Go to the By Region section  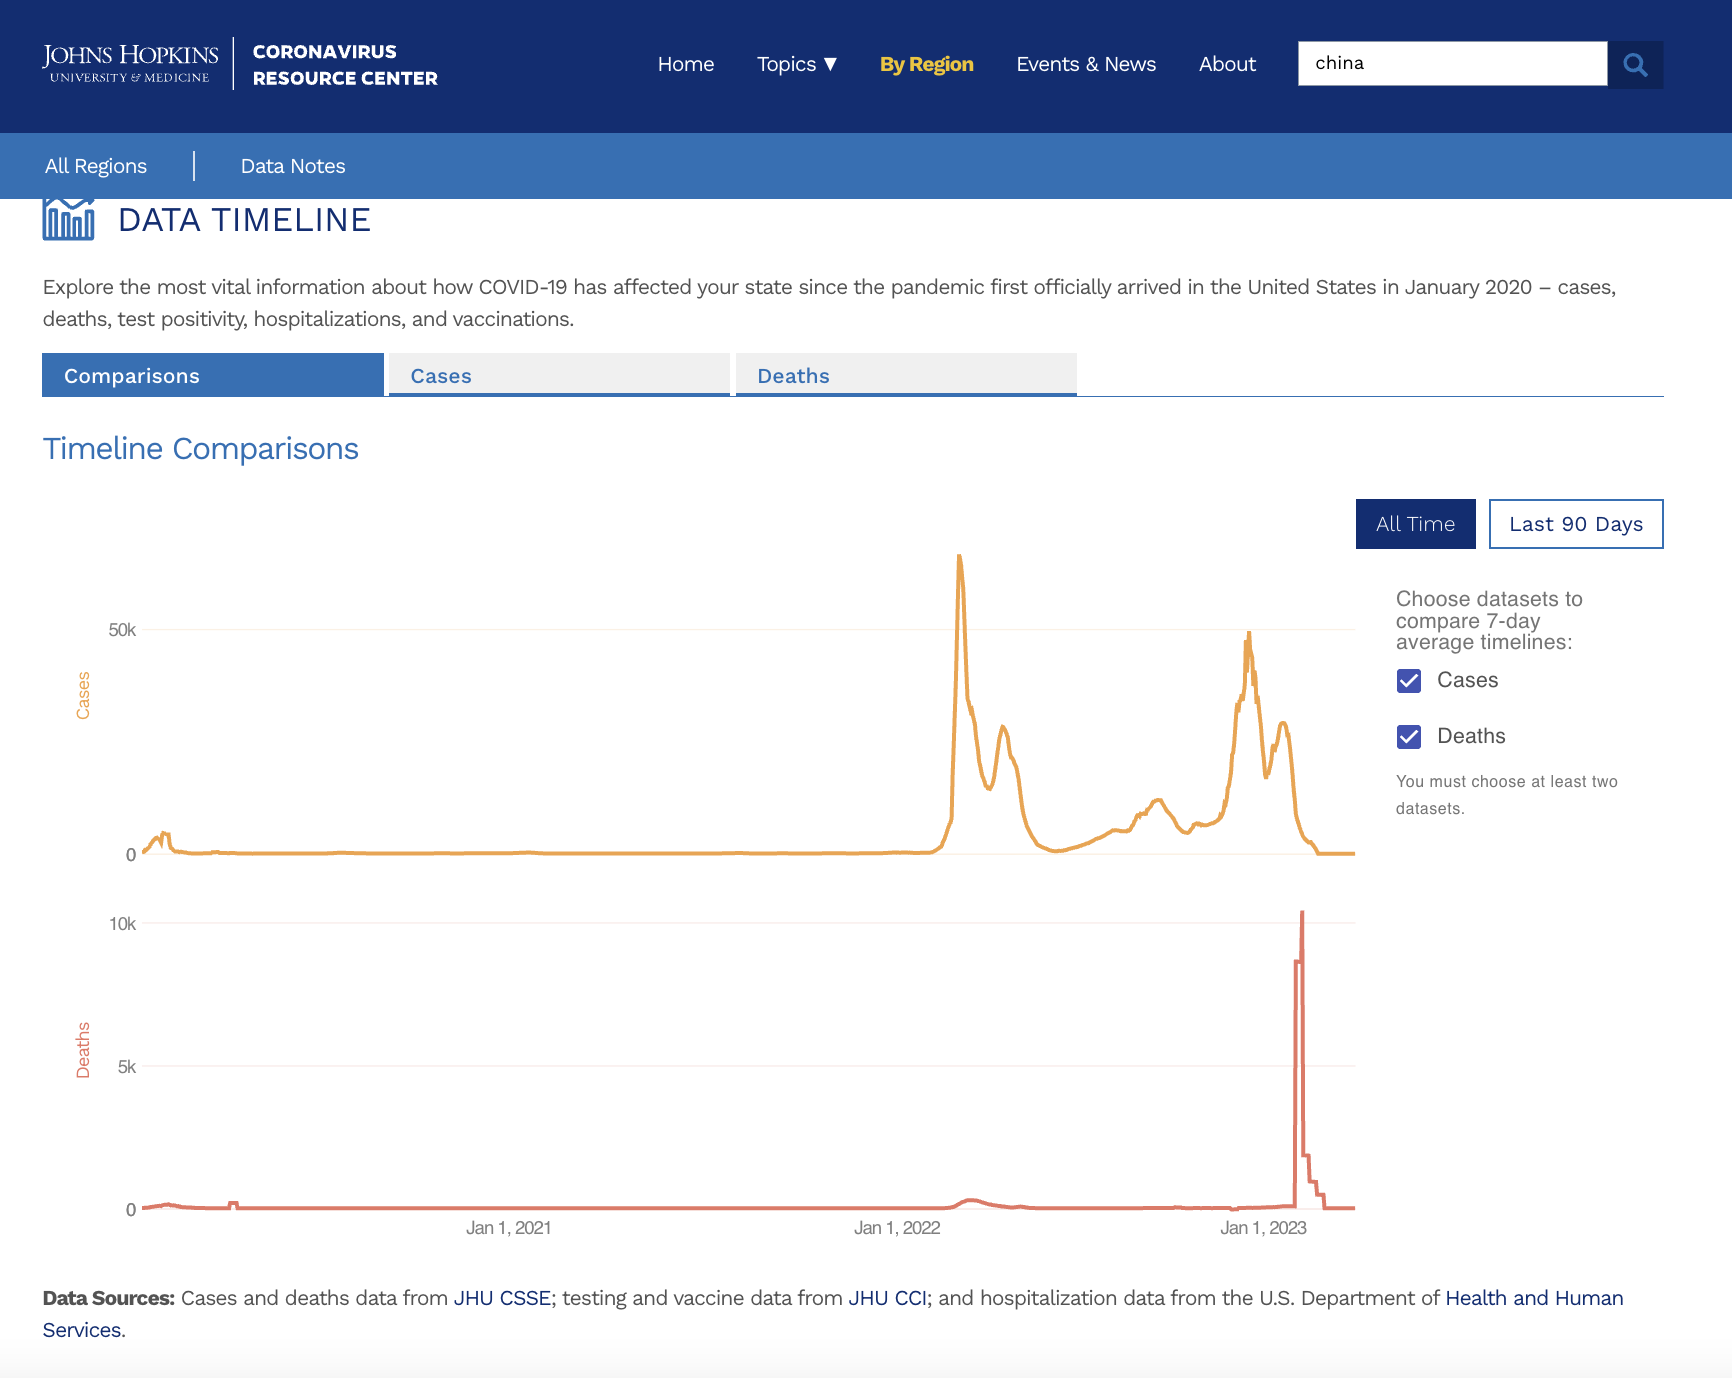(x=926, y=64)
